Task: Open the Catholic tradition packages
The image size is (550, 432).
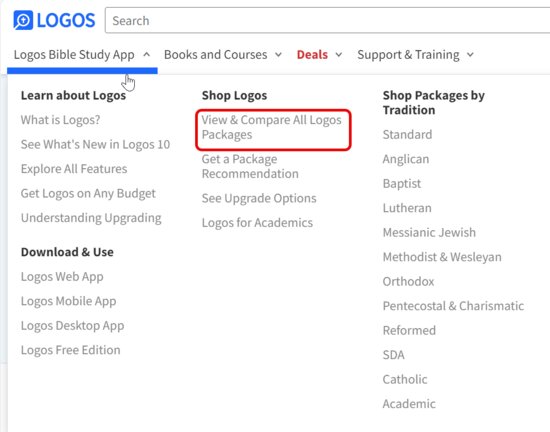Action: pyautogui.click(x=405, y=379)
